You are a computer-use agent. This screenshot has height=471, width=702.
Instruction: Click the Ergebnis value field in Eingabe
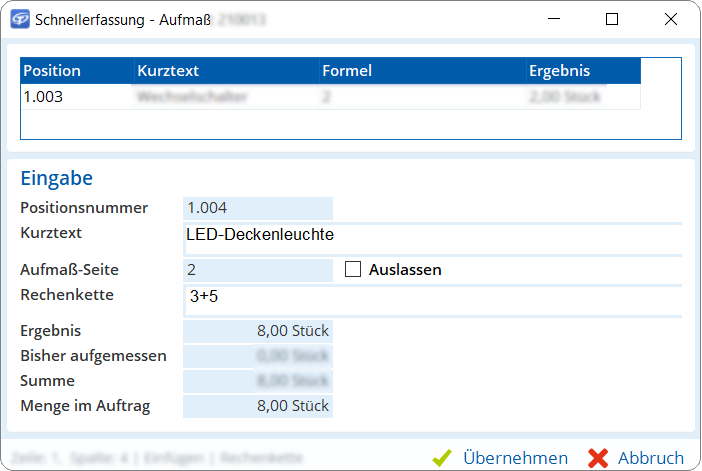(x=258, y=331)
